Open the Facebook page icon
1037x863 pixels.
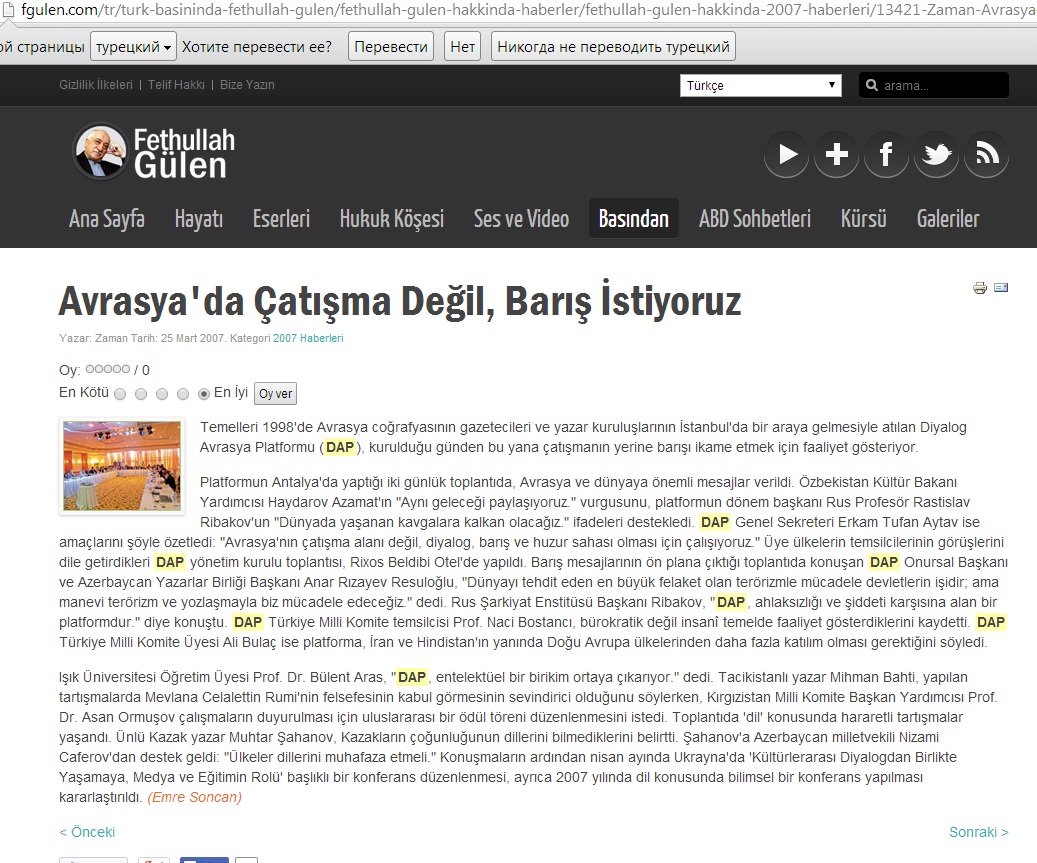click(886, 154)
